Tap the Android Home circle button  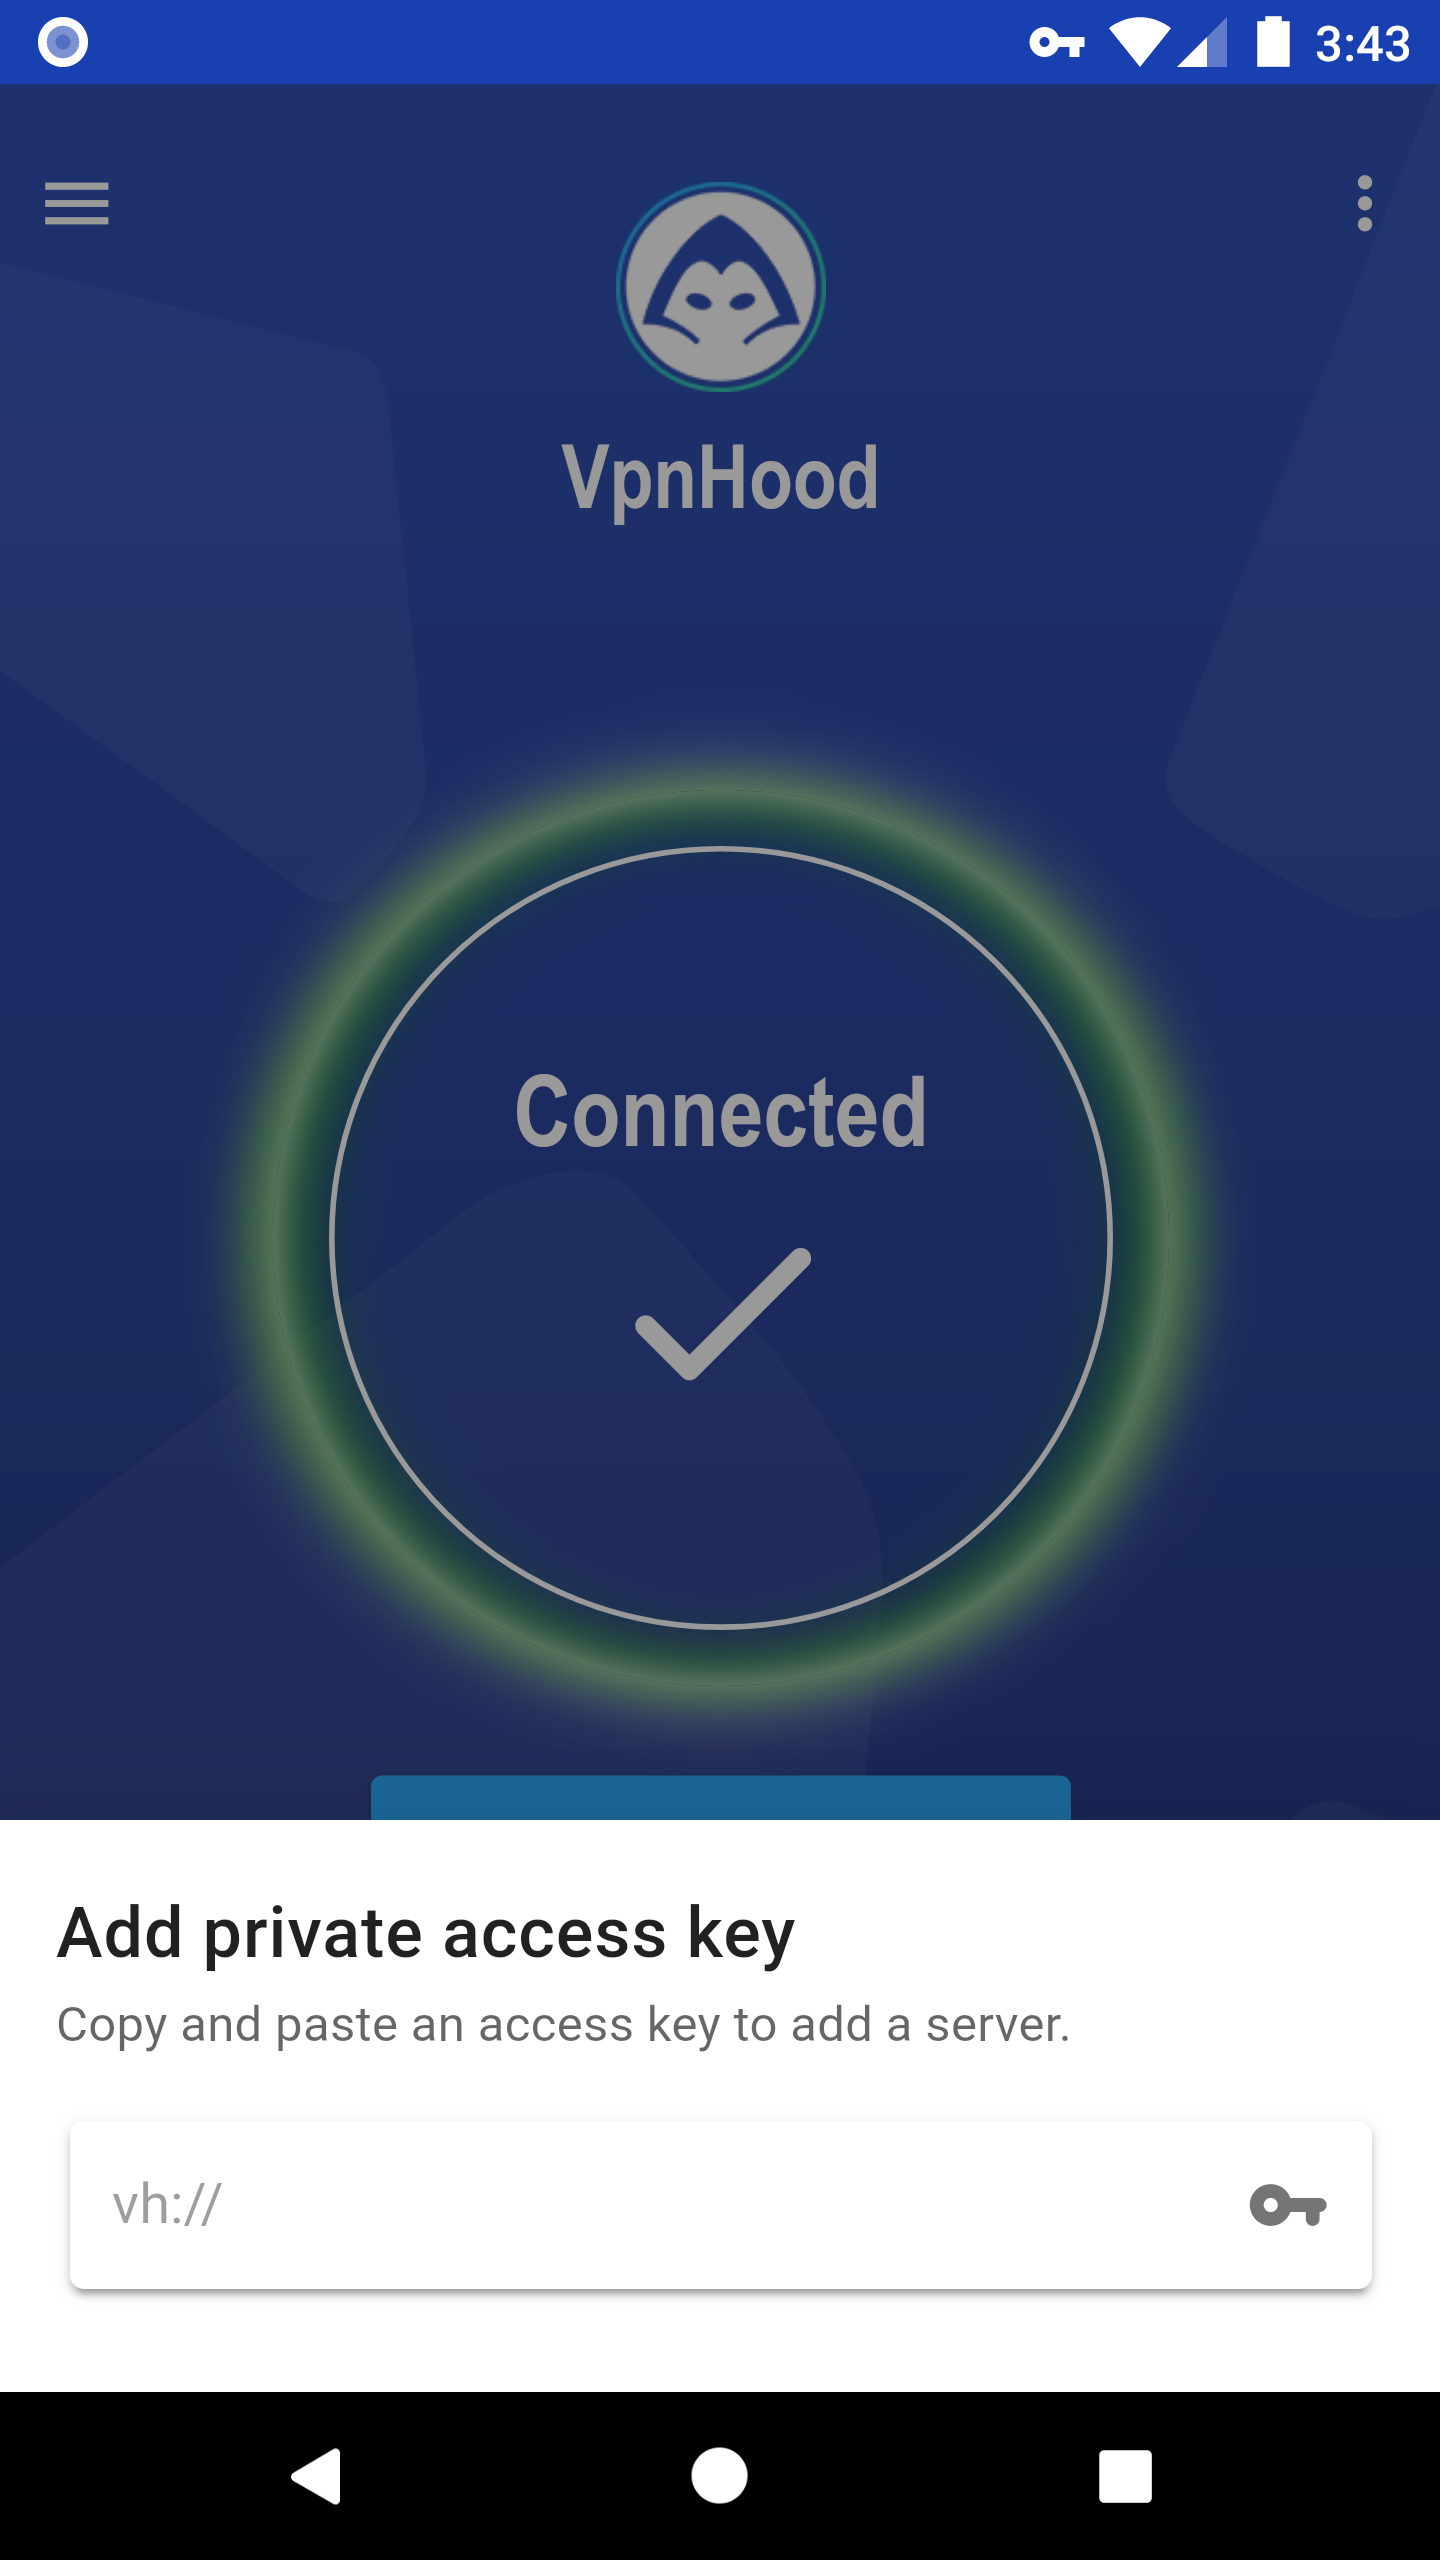(x=719, y=2476)
